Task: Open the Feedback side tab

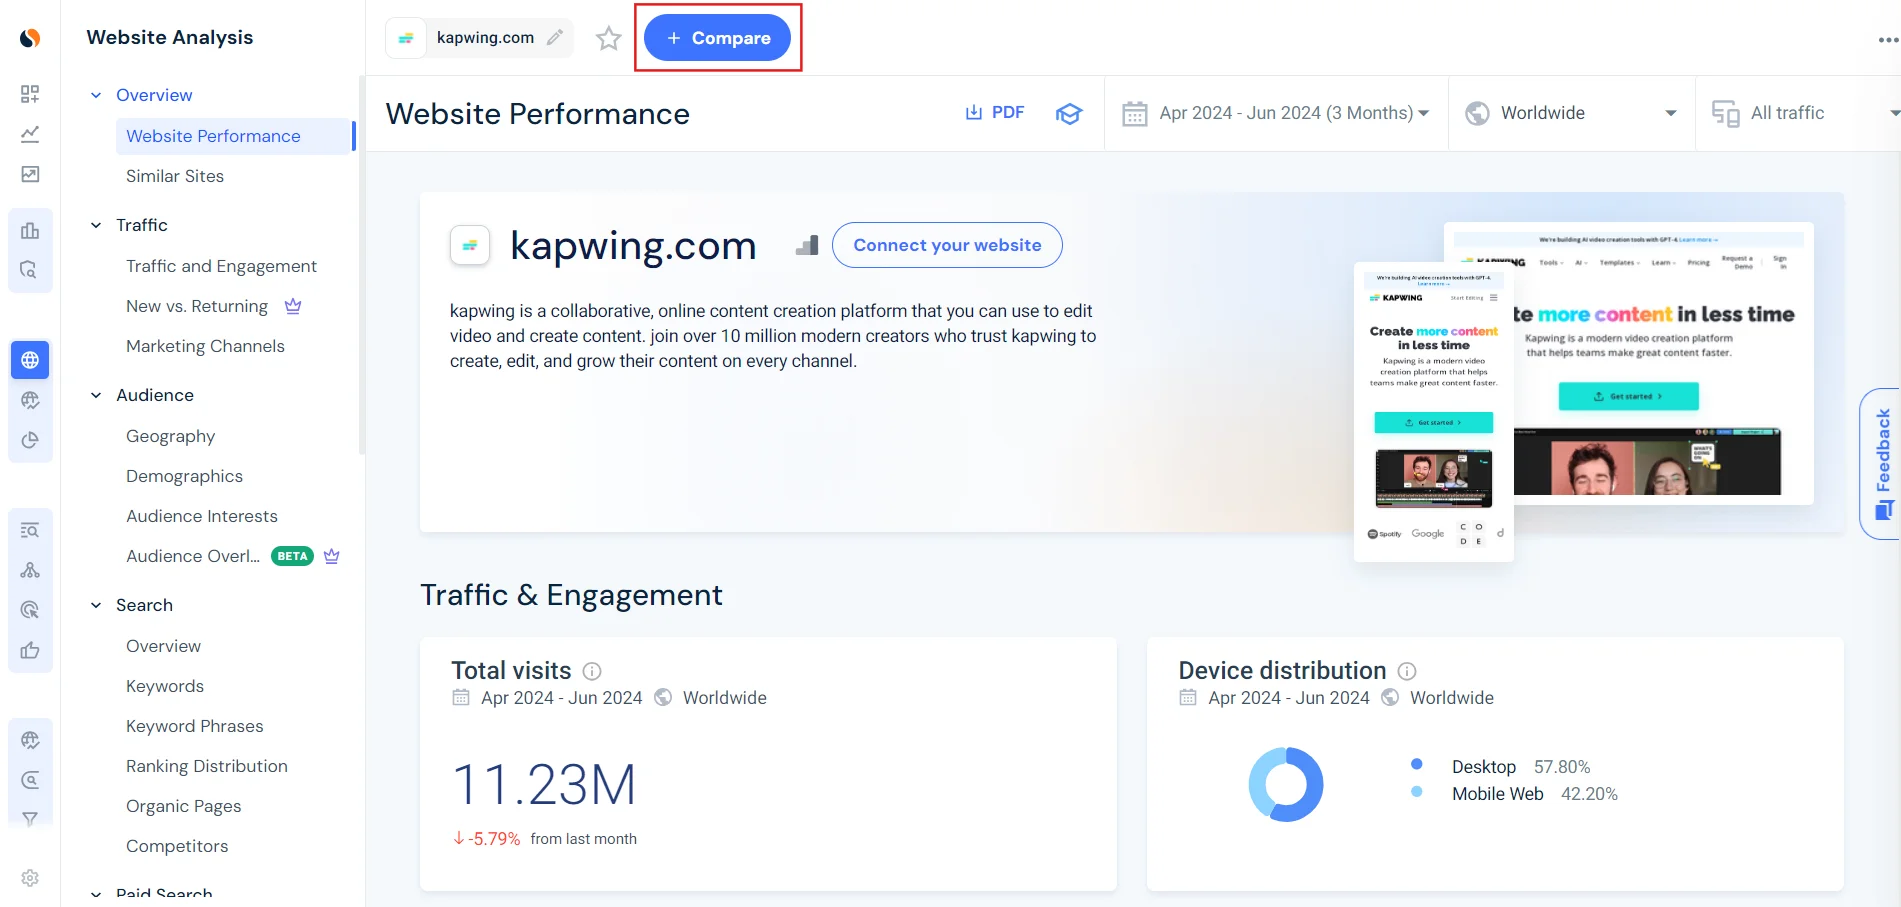Action: point(1881,464)
